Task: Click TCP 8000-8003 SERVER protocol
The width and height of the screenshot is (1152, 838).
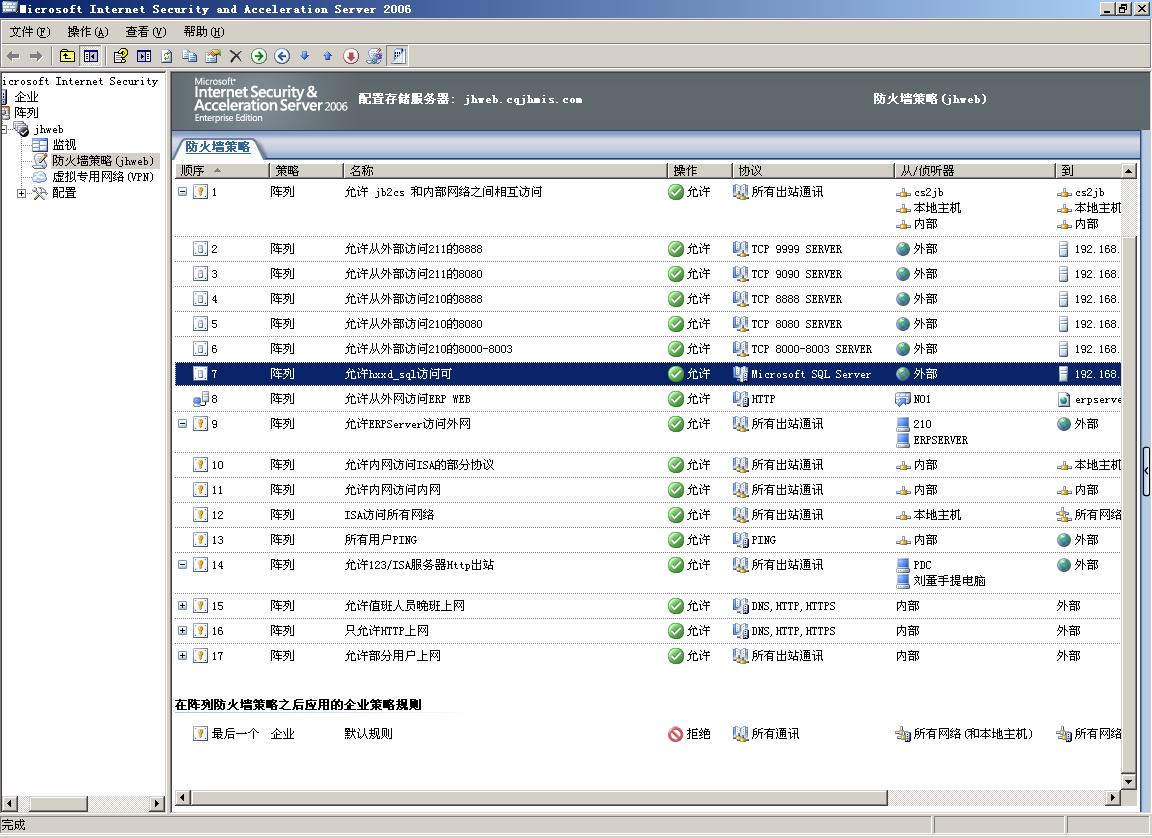Action: coord(811,349)
